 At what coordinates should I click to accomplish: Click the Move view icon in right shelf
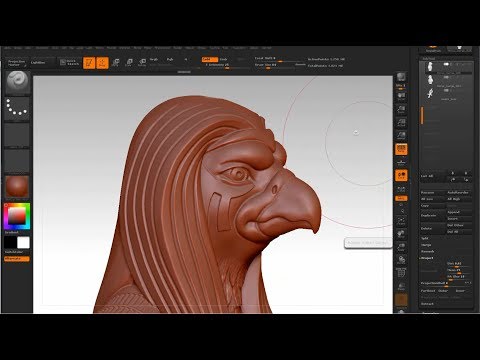click(x=401, y=234)
